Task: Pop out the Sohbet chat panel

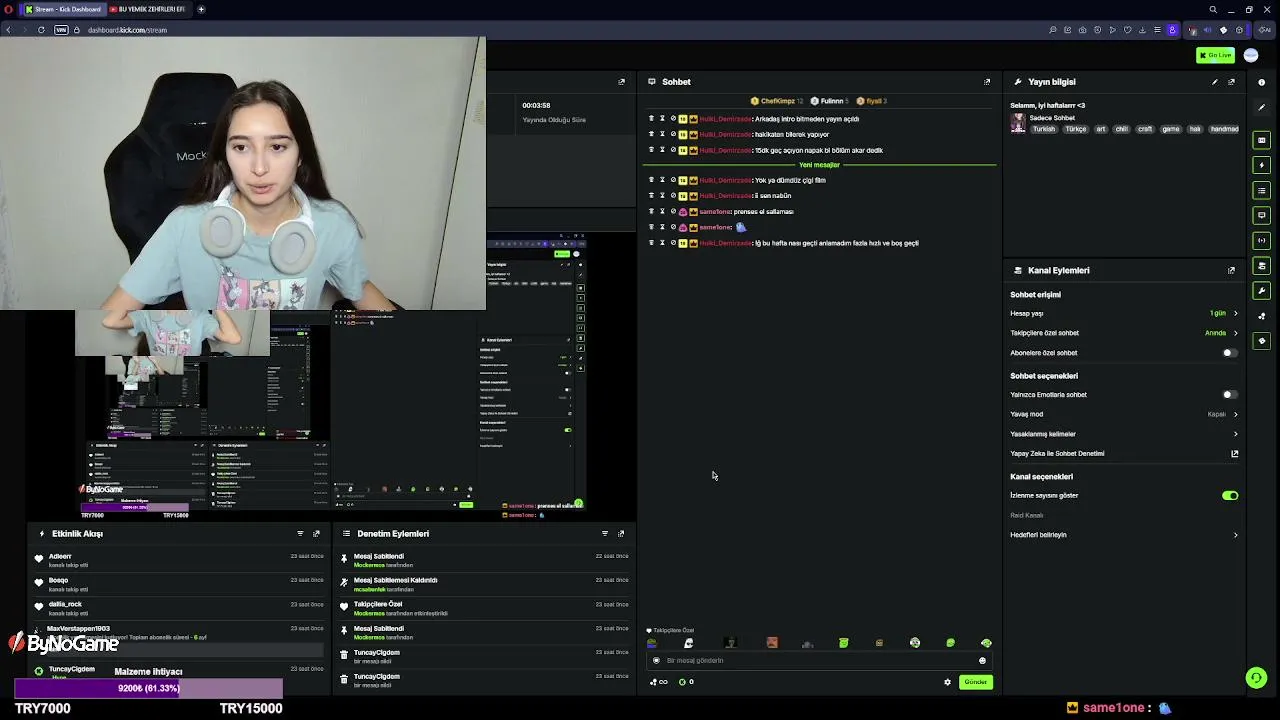Action: [987, 82]
